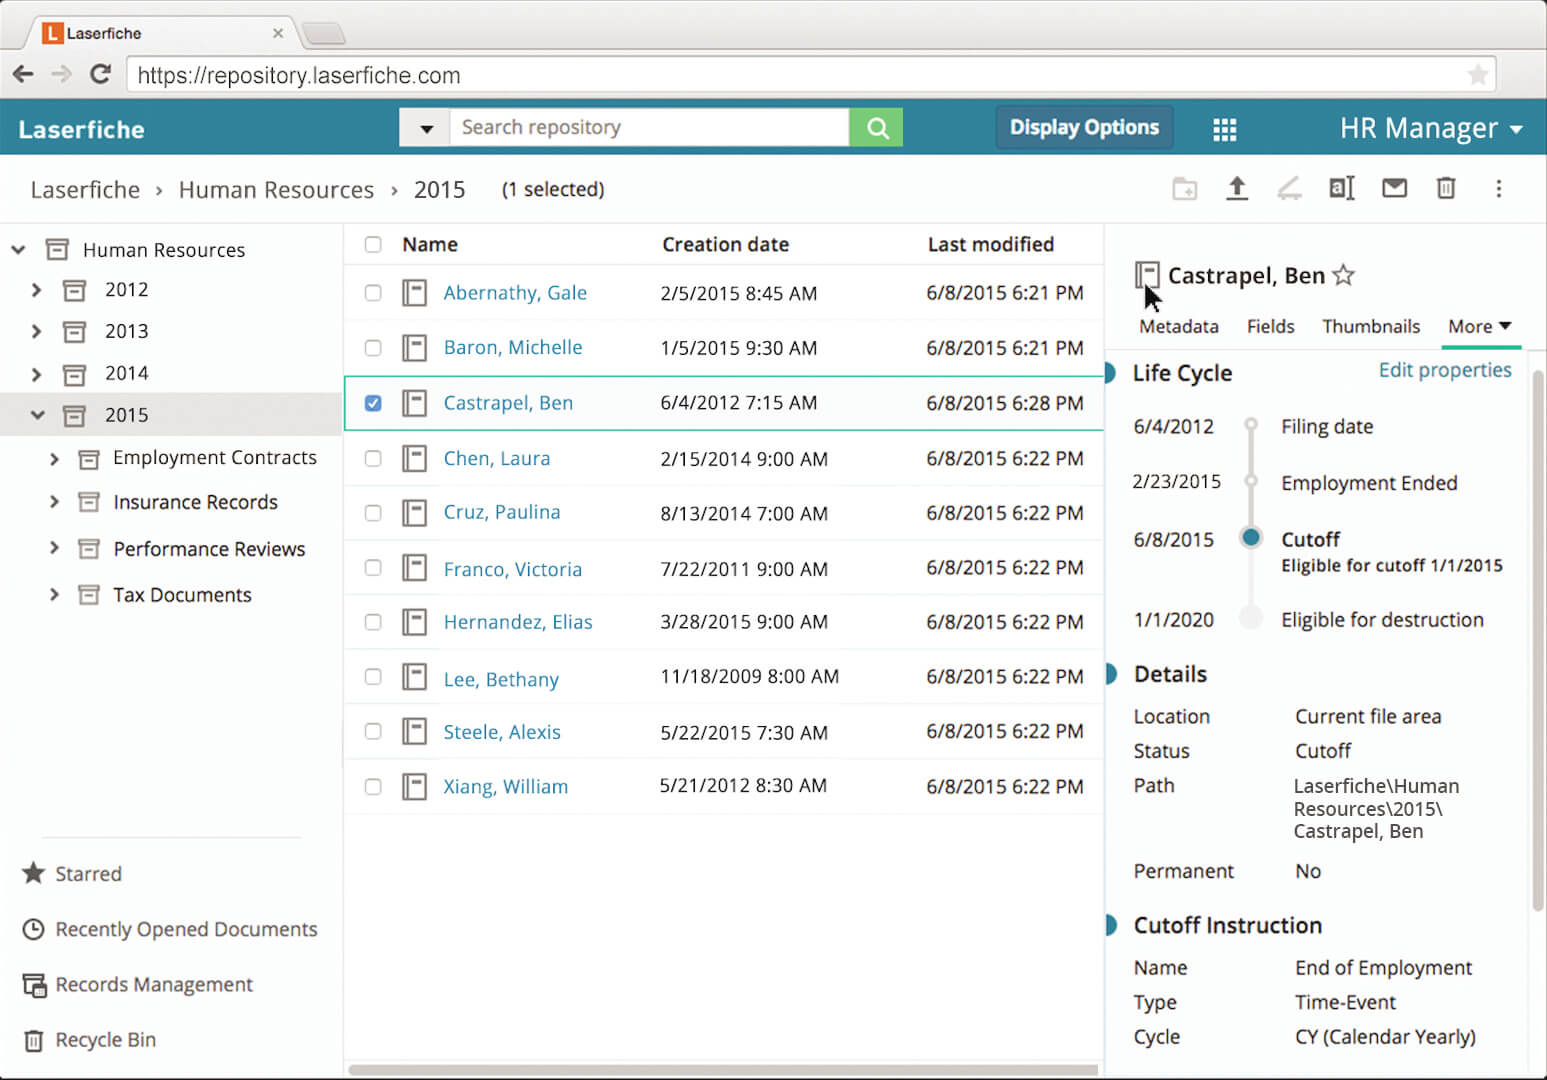Click the record icon beside Lee, Bethany
1547x1080 pixels.
coord(414,677)
